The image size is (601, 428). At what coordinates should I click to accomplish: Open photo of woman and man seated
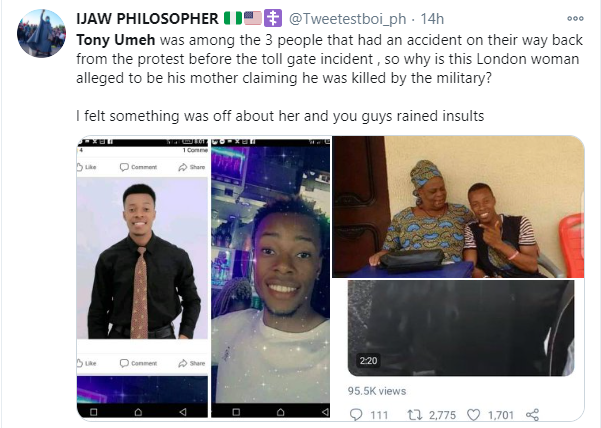point(458,207)
